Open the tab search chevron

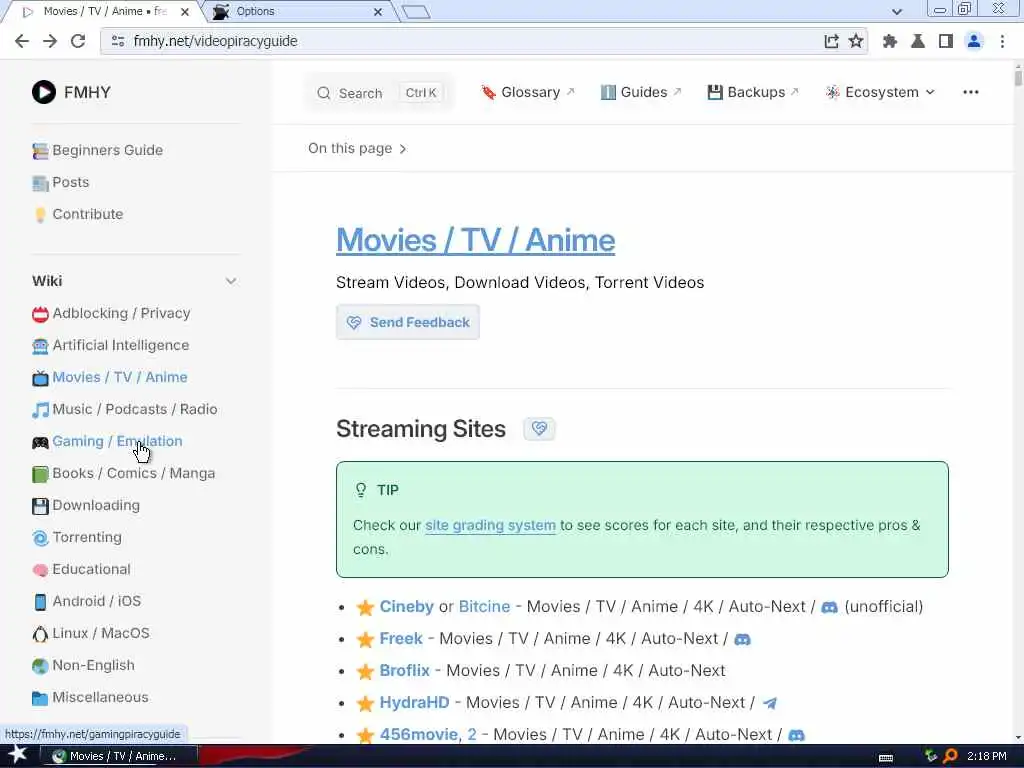pyautogui.click(x=897, y=11)
